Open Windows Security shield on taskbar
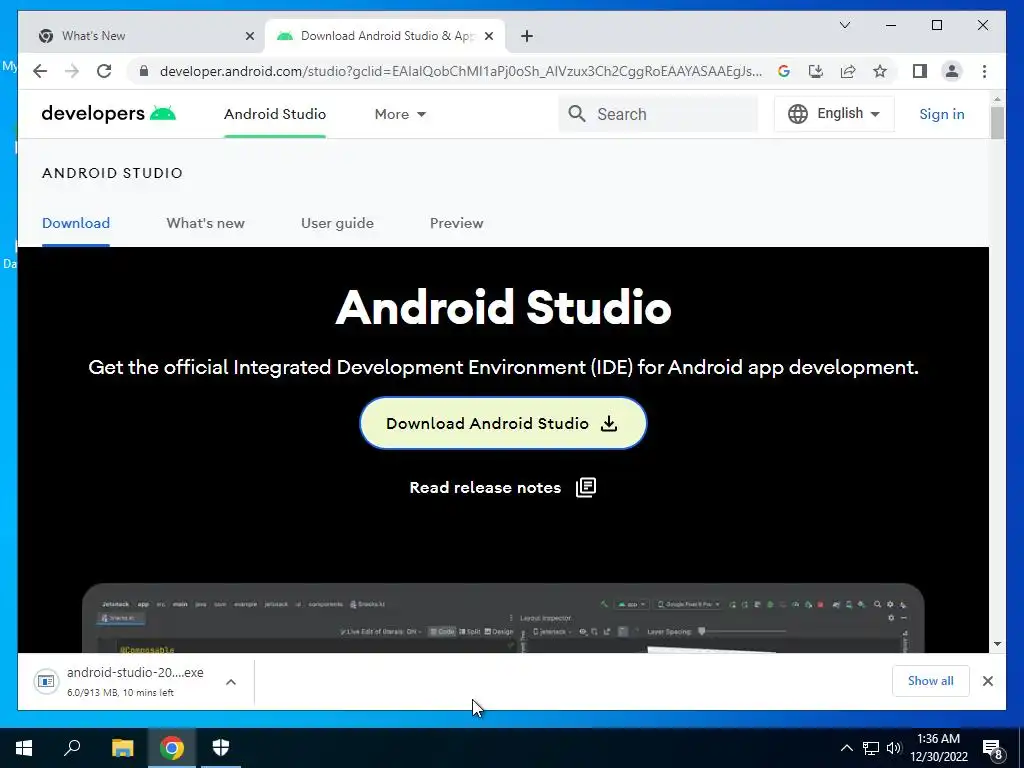 [221, 748]
